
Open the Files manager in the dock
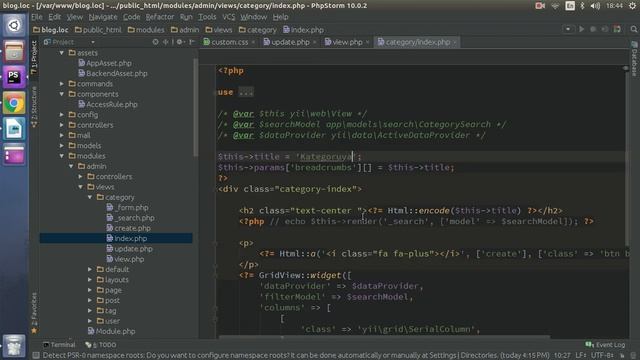[14, 51]
